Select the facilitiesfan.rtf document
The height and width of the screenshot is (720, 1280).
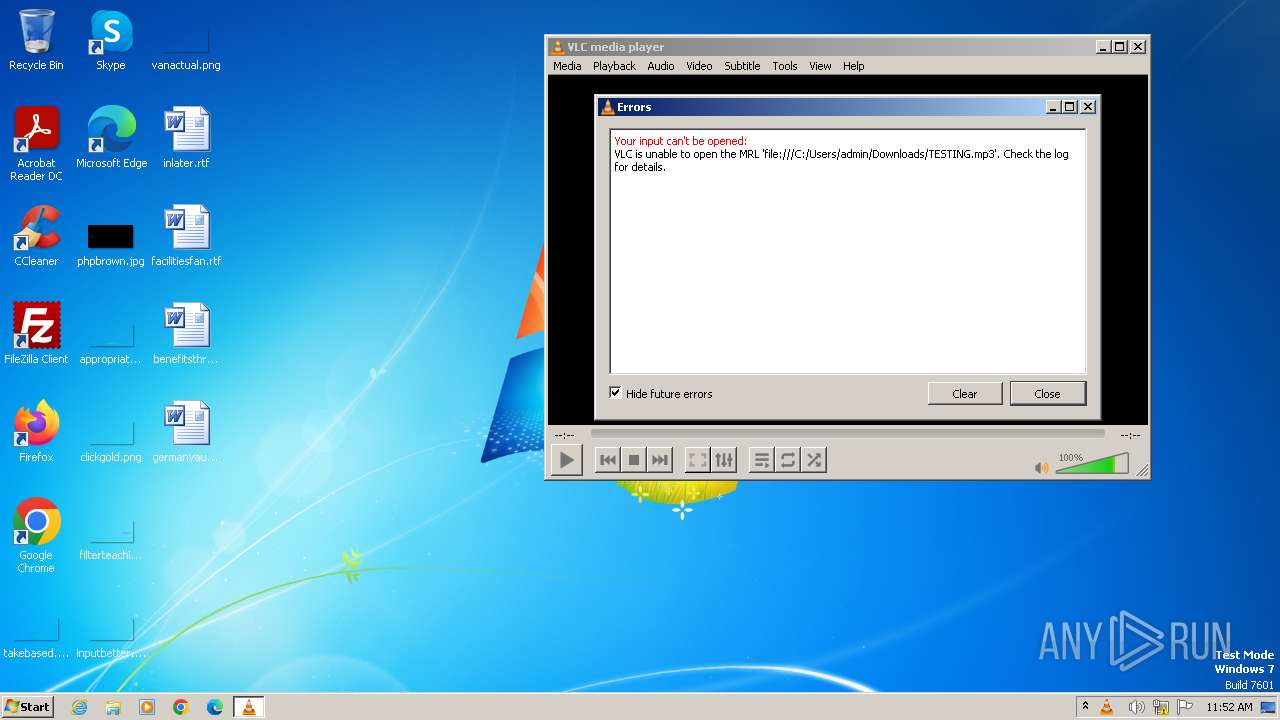coord(186,236)
